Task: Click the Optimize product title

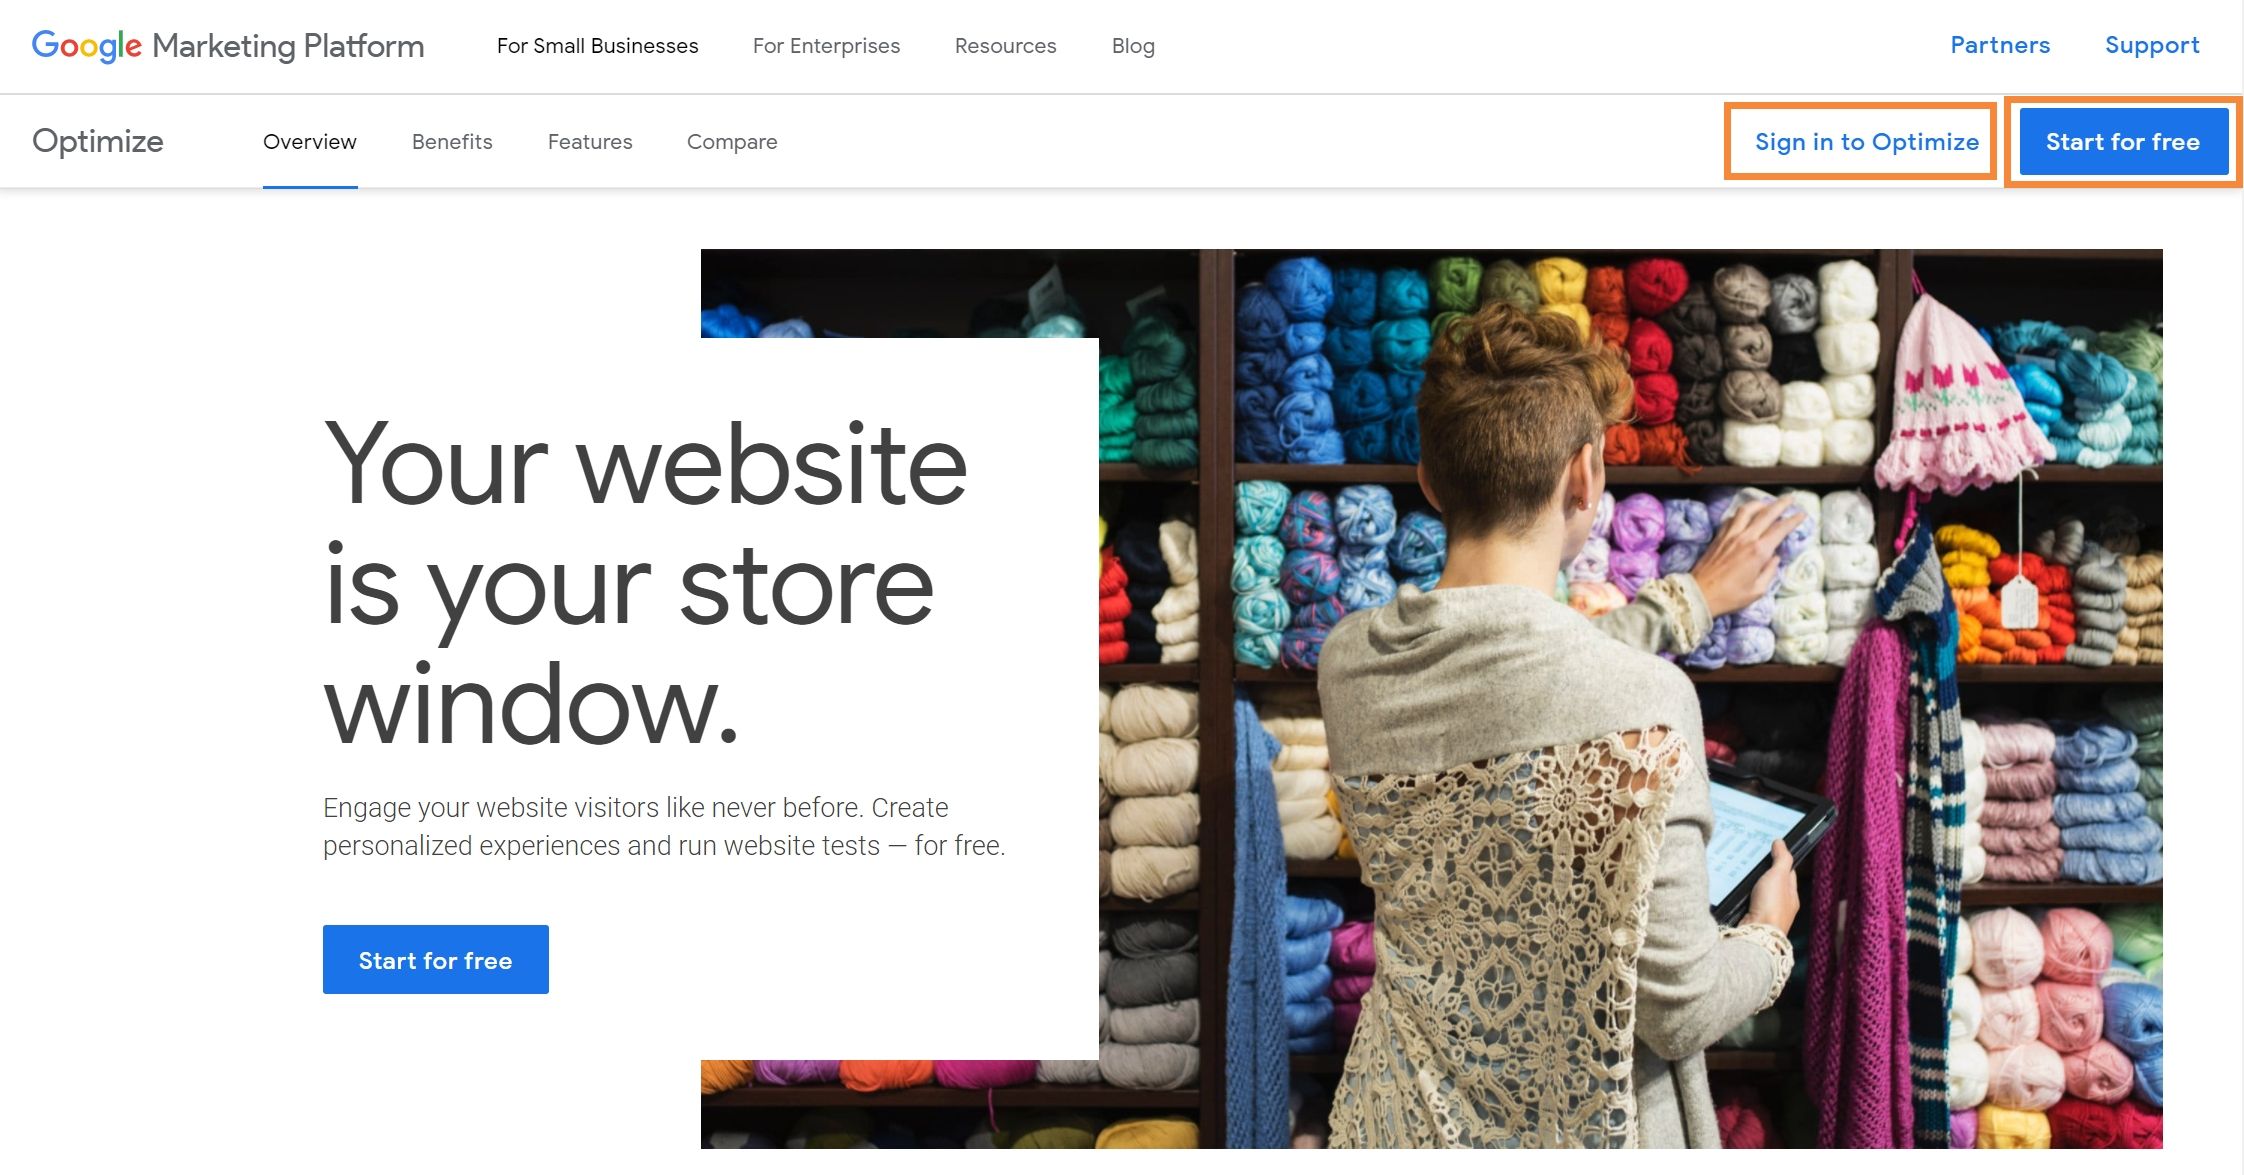Action: tap(98, 141)
